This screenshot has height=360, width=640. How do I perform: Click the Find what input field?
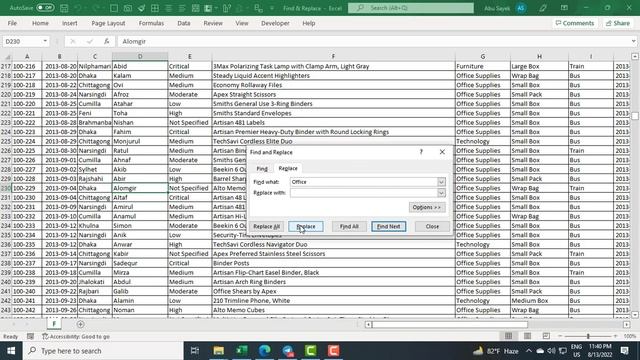click(x=364, y=182)
